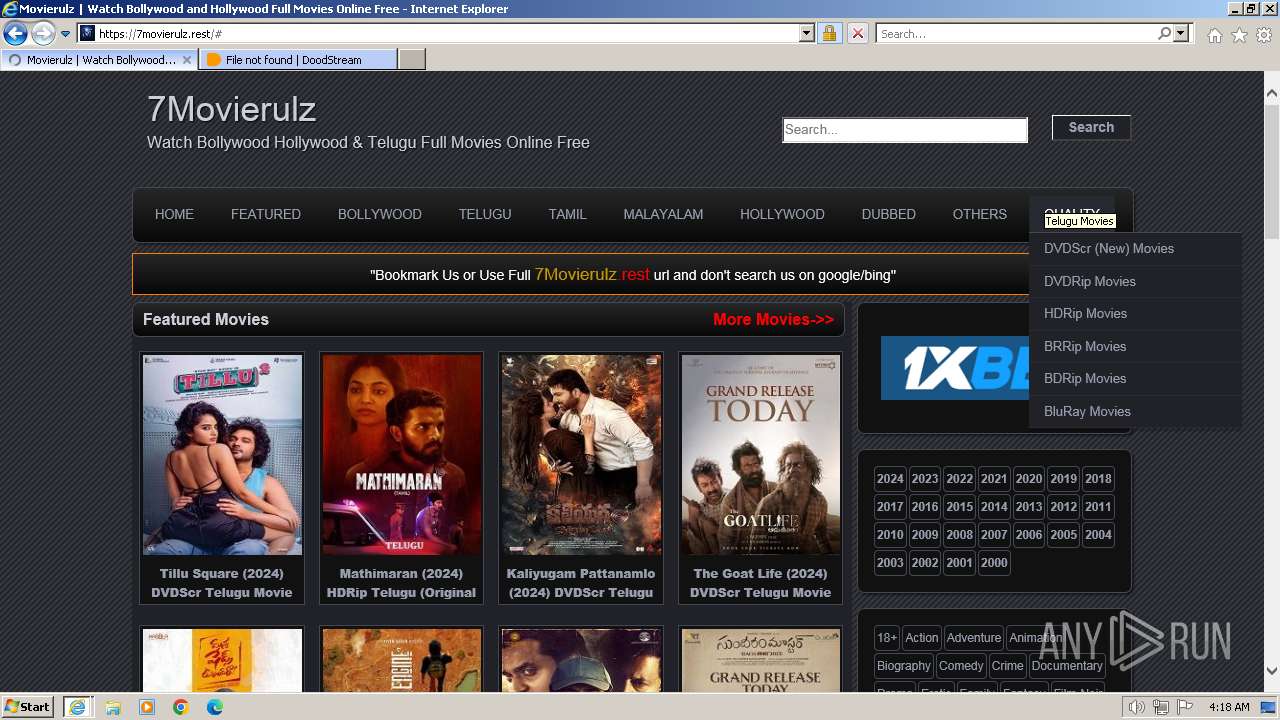This screenshot has height=720, width=1280.
Task: Open the HOME menu item
Action: coord(174,214)
